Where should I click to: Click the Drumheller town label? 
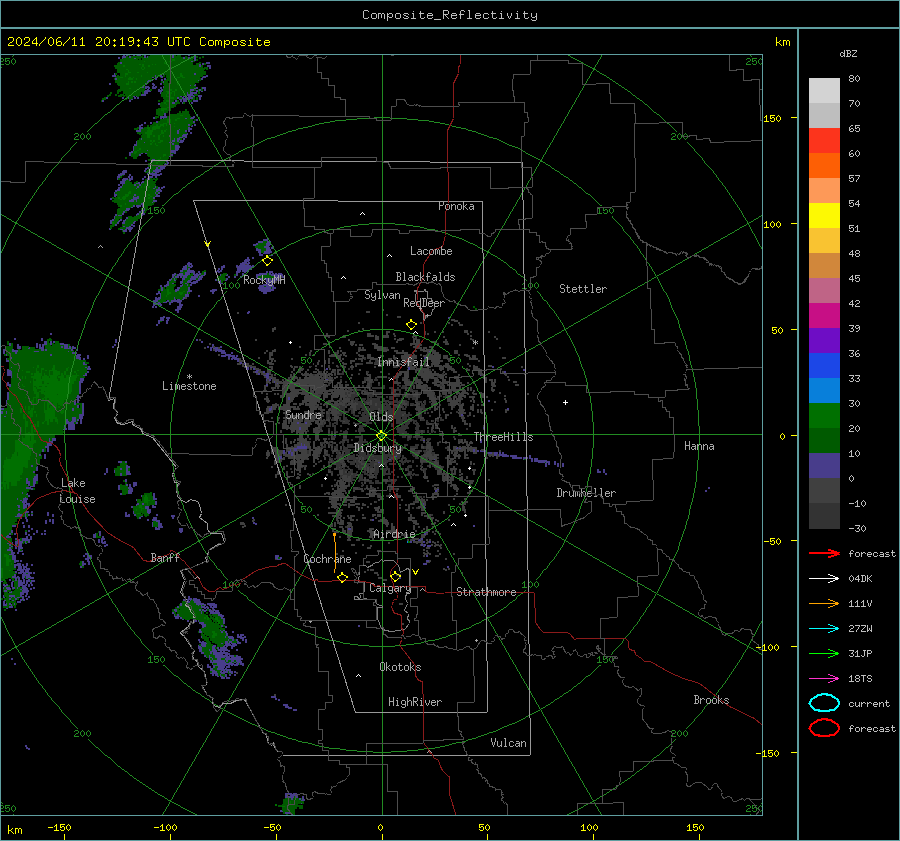pos(586,493)
